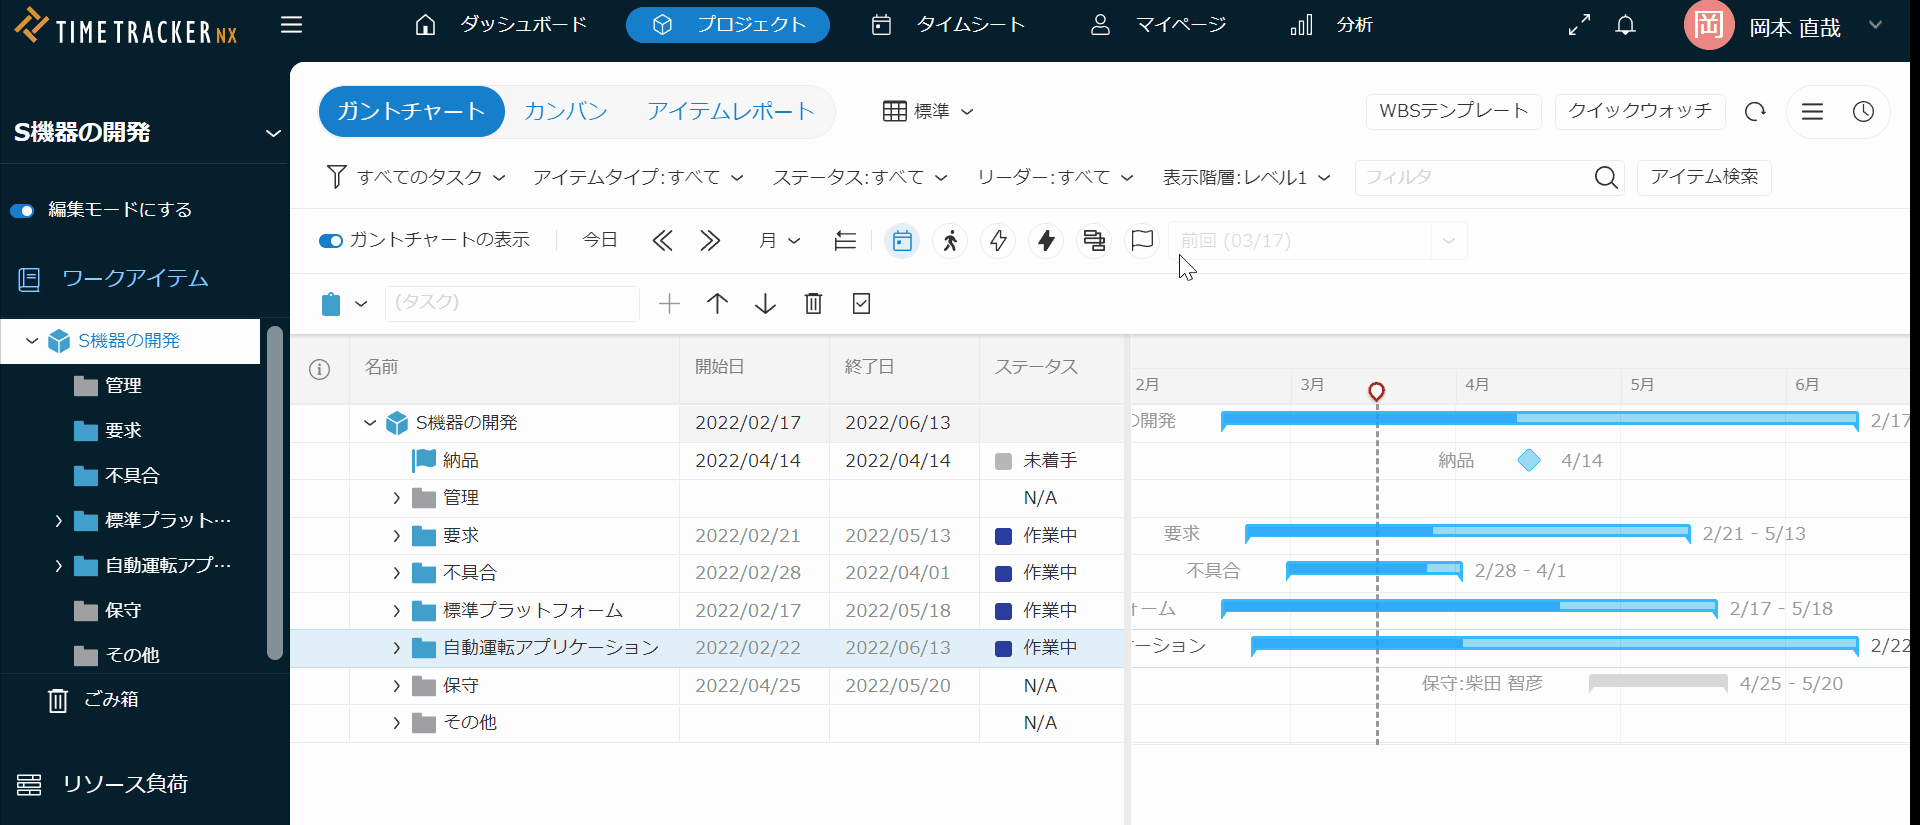Focus the (タスク) name input field
The width and height of the screenshot is (1920, 825).
512,303
